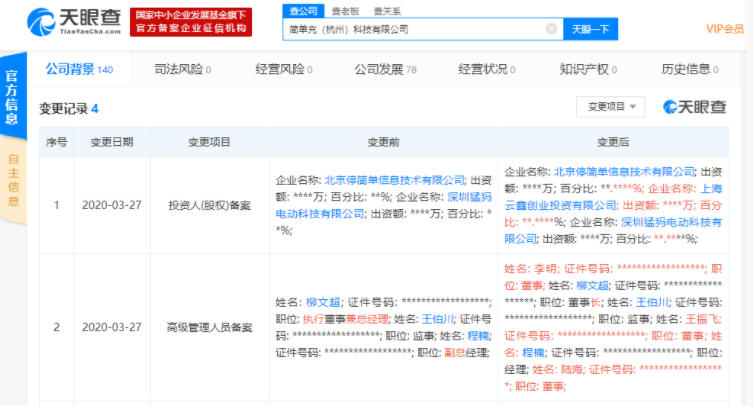The image size is (753, 407).
Task: Select the 2020-03-27 date in row 2
Action: (112, 327)
